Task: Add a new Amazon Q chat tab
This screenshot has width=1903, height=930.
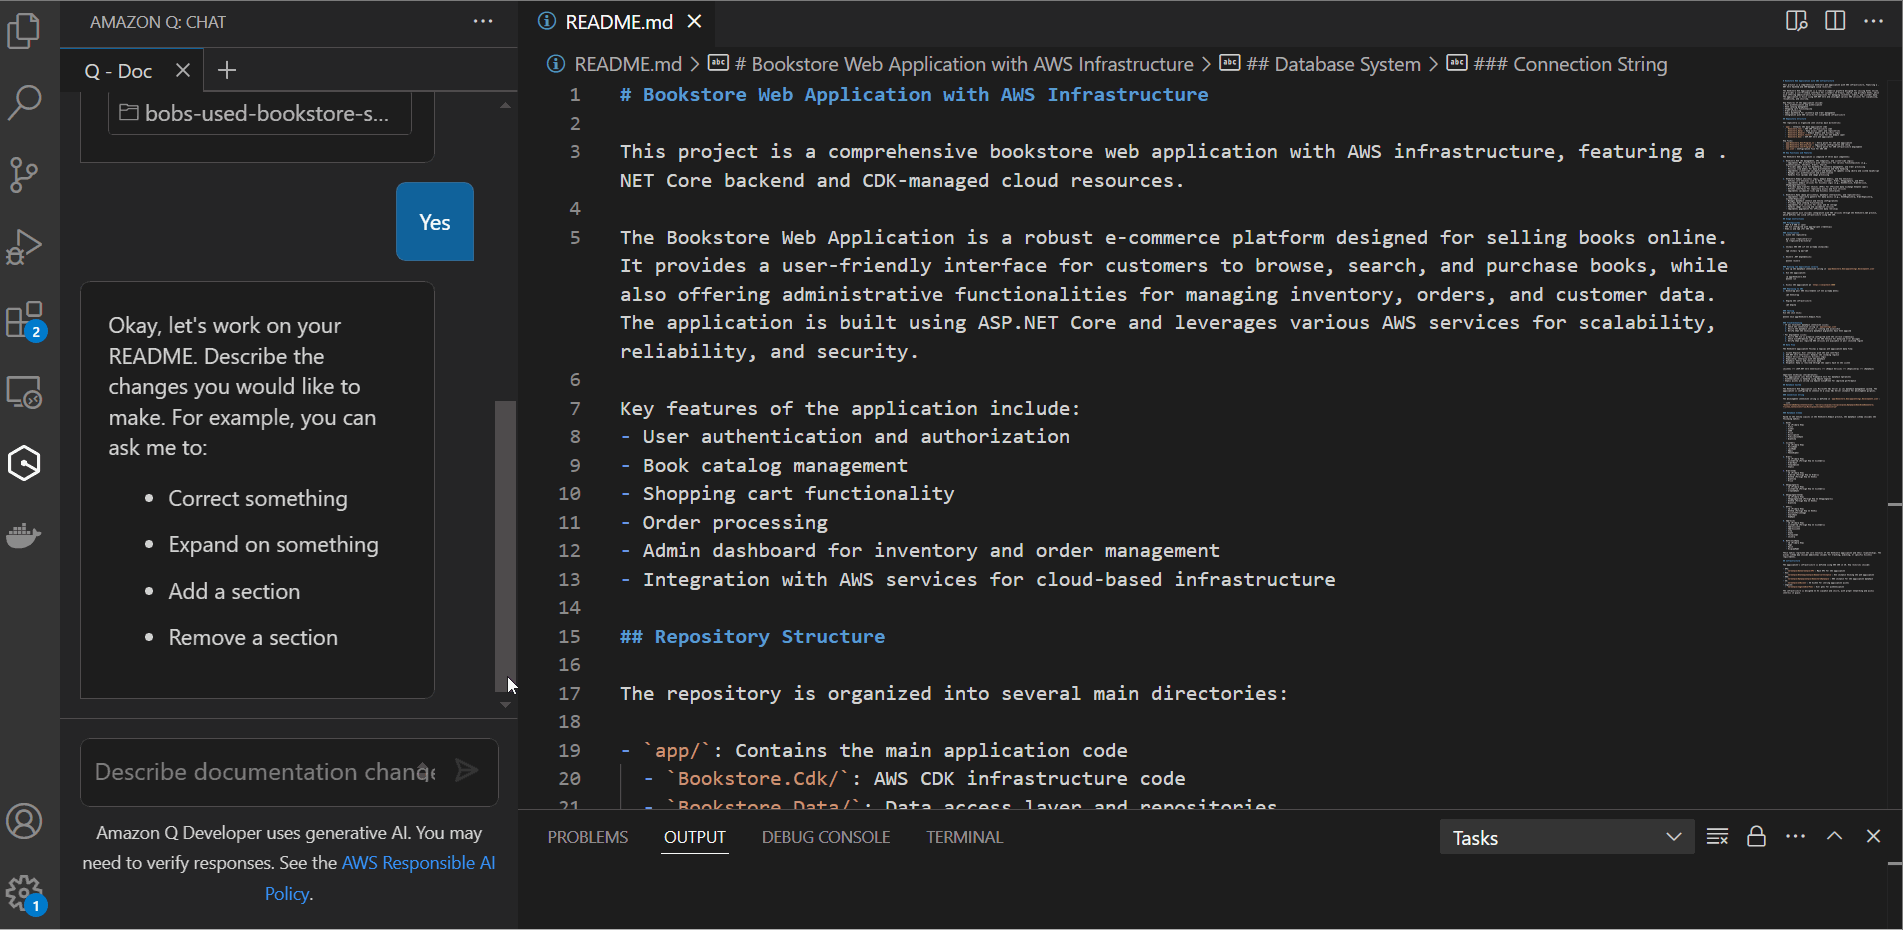Action: [x=227, y=70]
